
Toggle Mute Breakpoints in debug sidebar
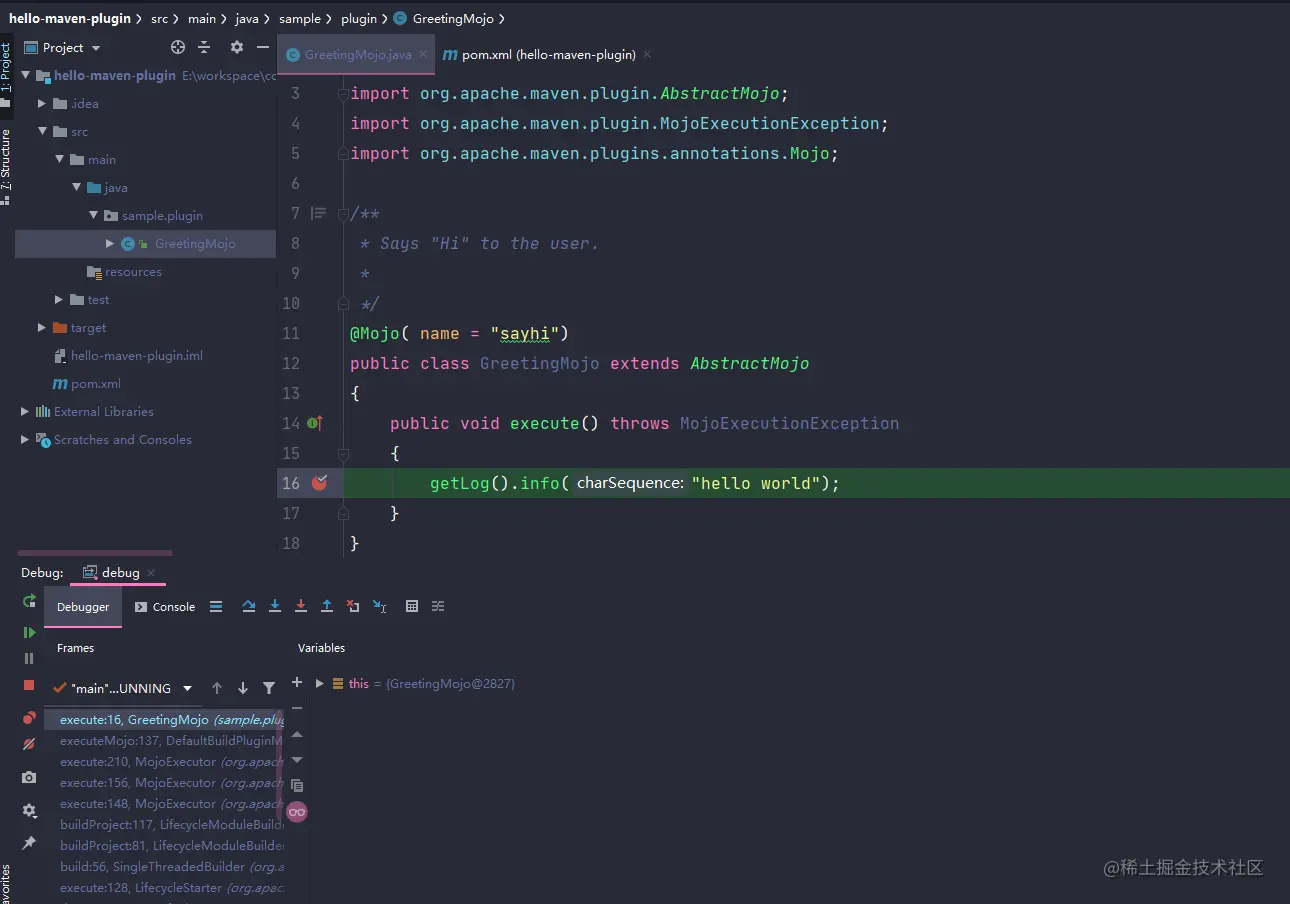(x=29, y=744)
